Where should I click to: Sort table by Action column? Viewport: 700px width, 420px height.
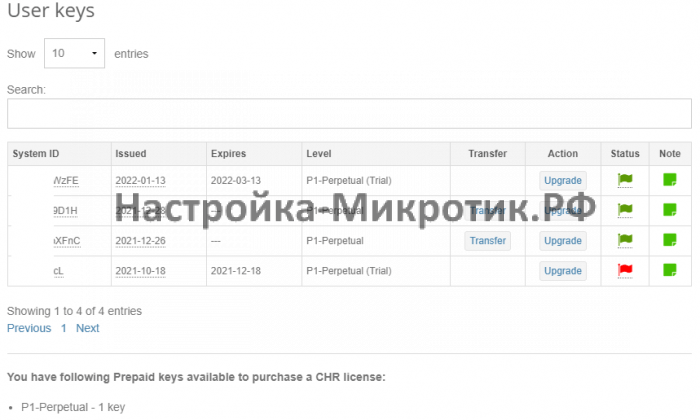563,154
